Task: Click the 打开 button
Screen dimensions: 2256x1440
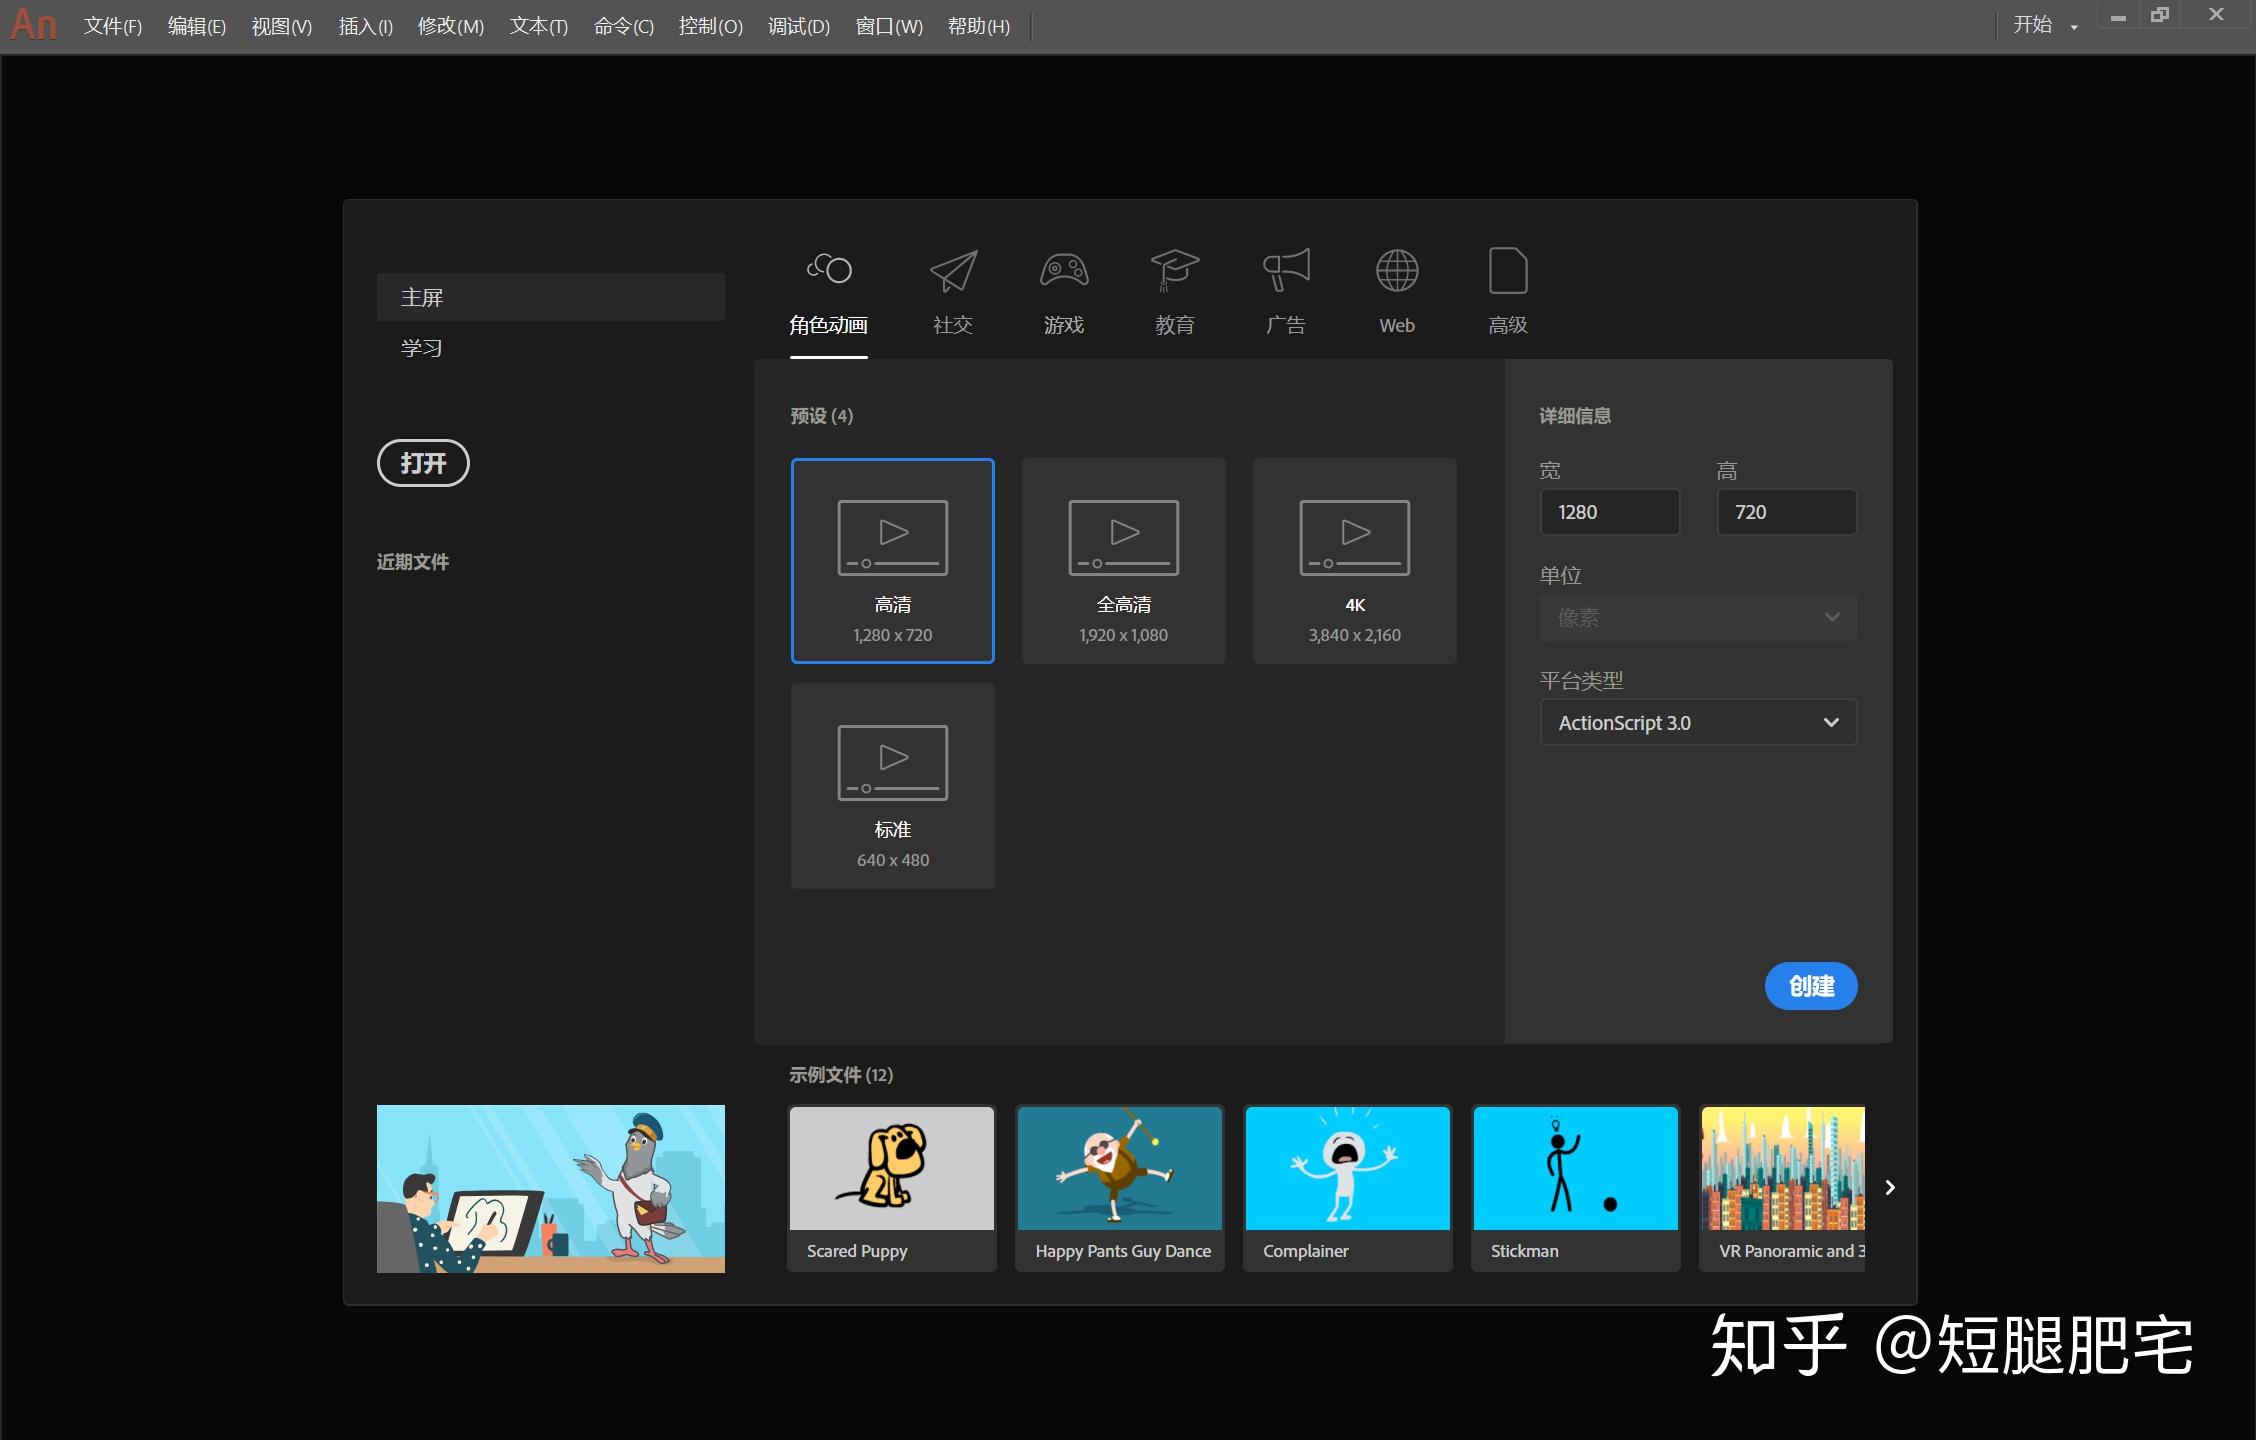Action: pyautogui.click(x=422, y=463)
